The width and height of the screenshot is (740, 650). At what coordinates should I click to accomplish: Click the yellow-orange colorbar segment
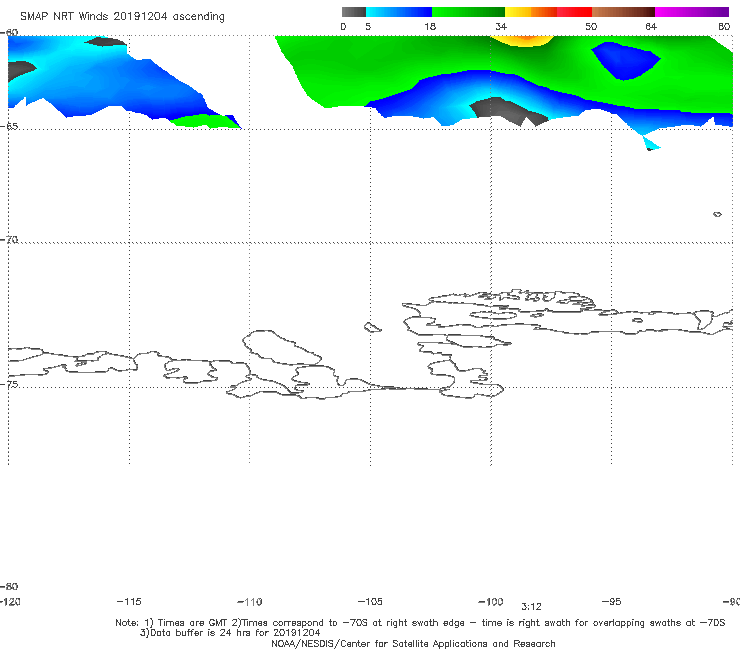click(x=530, y=12)
